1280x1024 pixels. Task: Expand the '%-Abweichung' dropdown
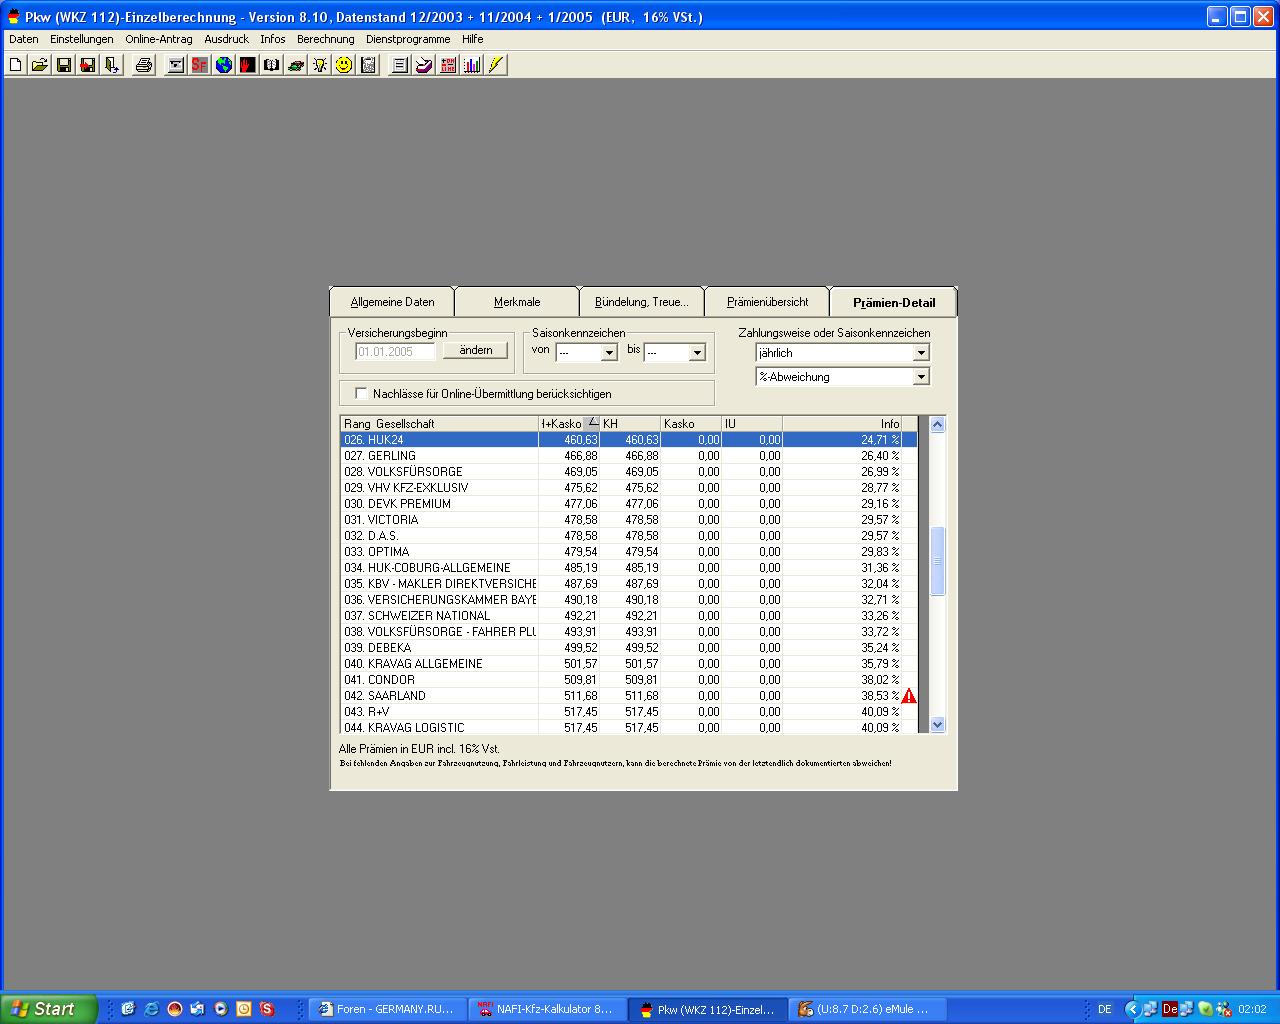click(x=921, y=377)
